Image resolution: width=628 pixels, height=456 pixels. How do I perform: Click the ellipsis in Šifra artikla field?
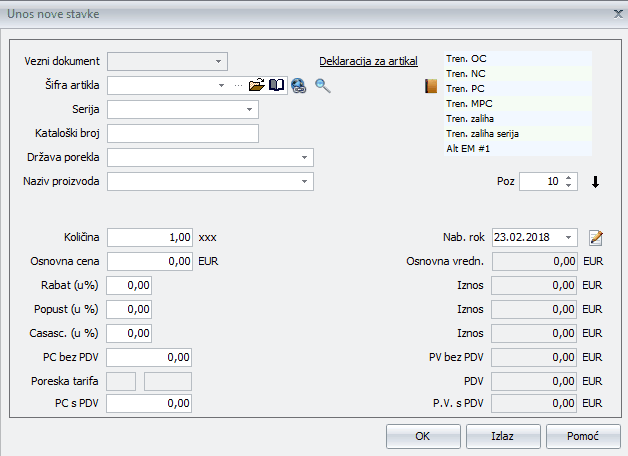pyautogui.click(x=238, y=86)
